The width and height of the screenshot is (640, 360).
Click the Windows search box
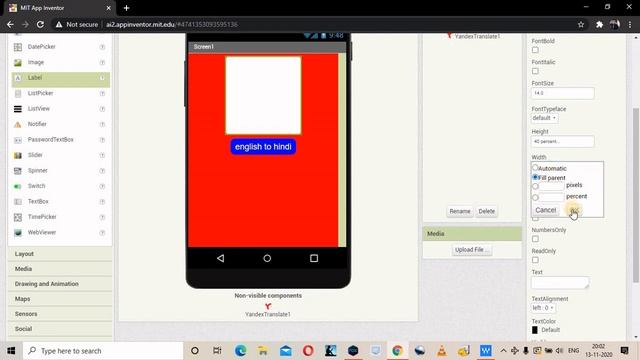tap(102, 351)
